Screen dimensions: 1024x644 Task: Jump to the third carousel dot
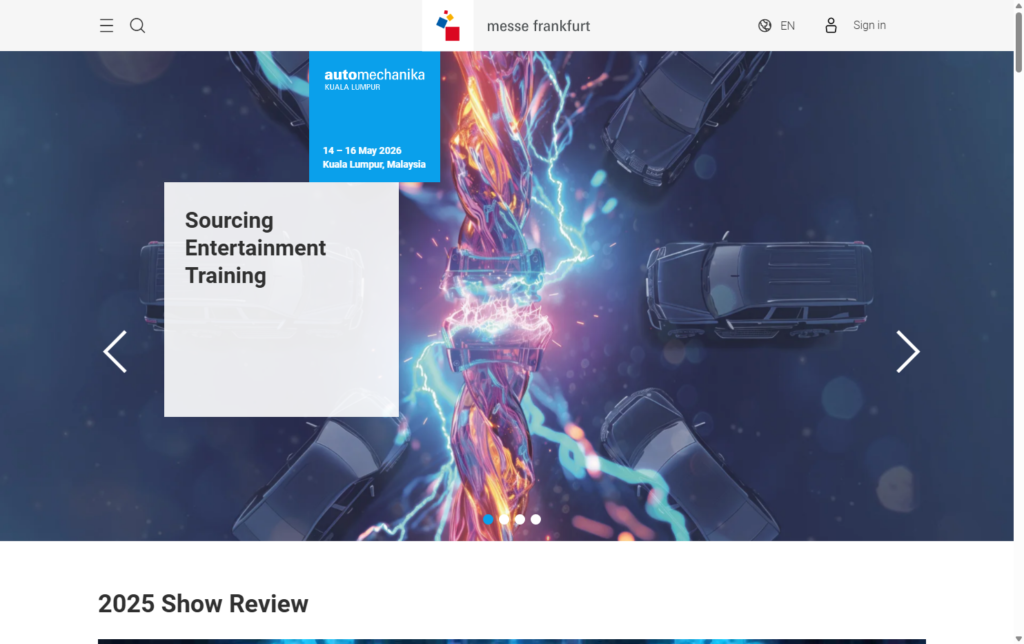520,519
